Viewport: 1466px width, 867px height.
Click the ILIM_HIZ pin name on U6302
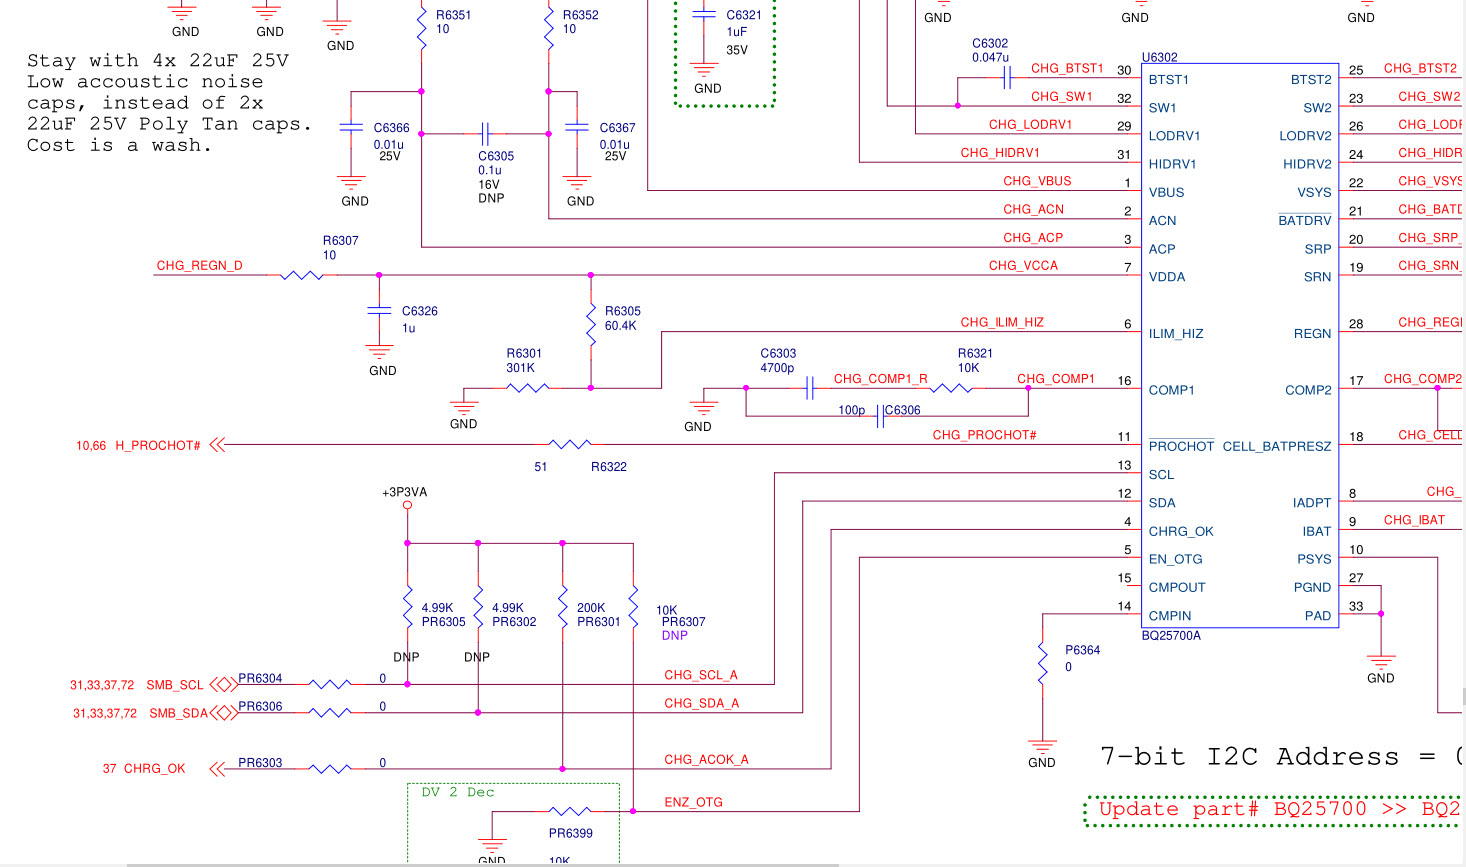(1176, 334)
